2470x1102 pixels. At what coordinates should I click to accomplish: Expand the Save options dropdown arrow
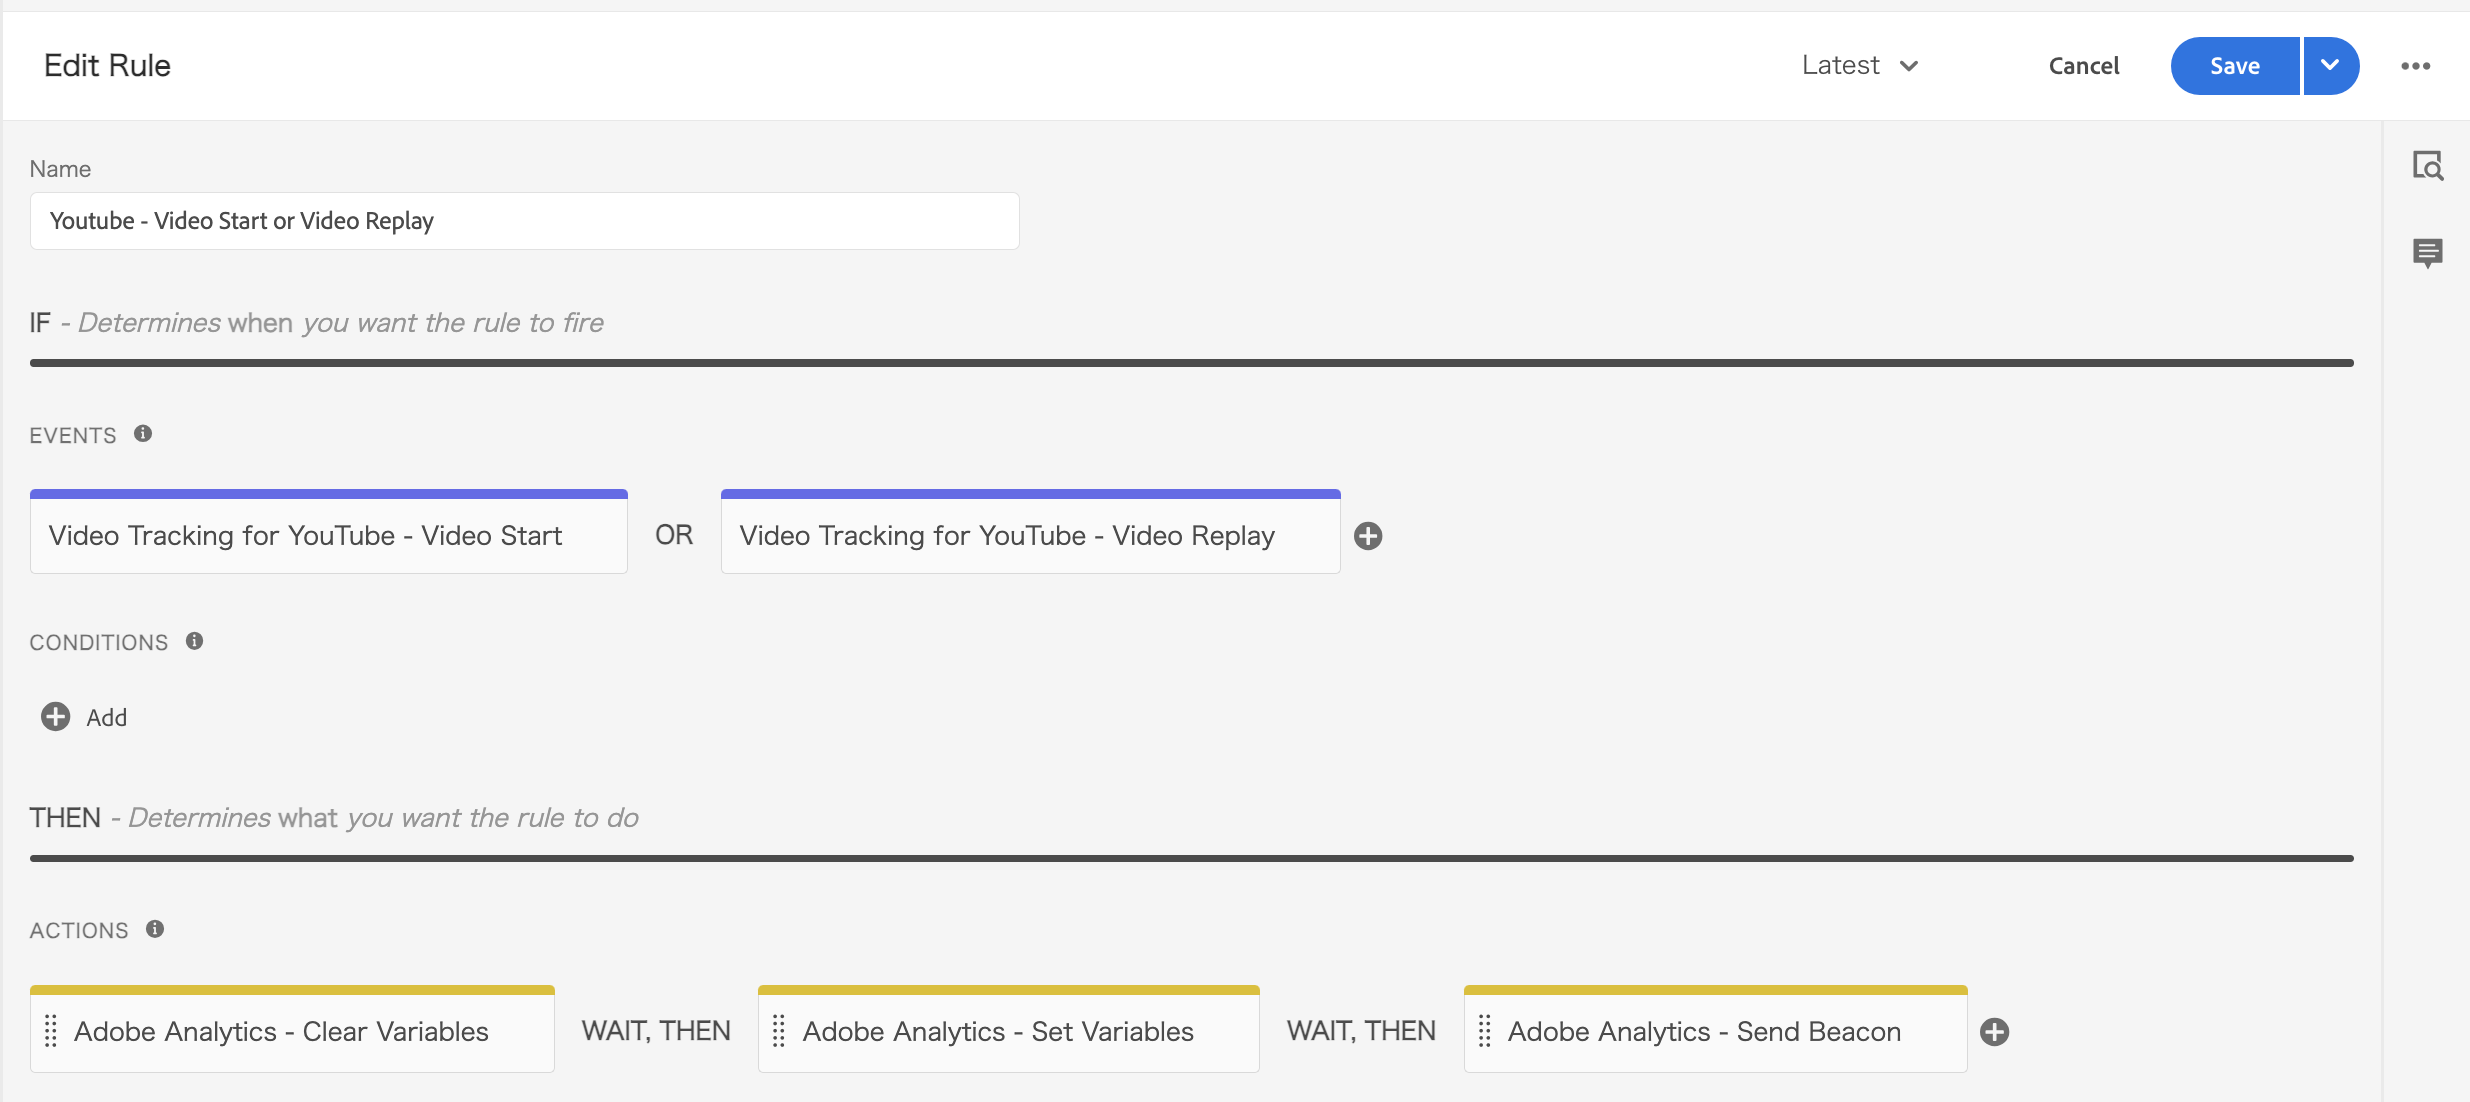click(2331, 66)
